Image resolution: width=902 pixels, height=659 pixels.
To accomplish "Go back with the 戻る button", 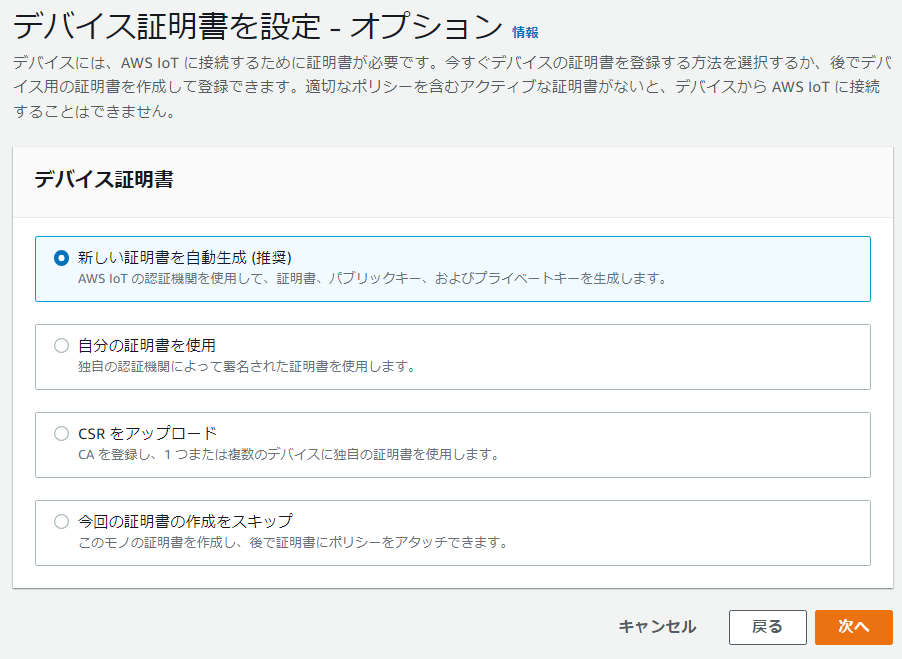I will (x=767, y=626).
